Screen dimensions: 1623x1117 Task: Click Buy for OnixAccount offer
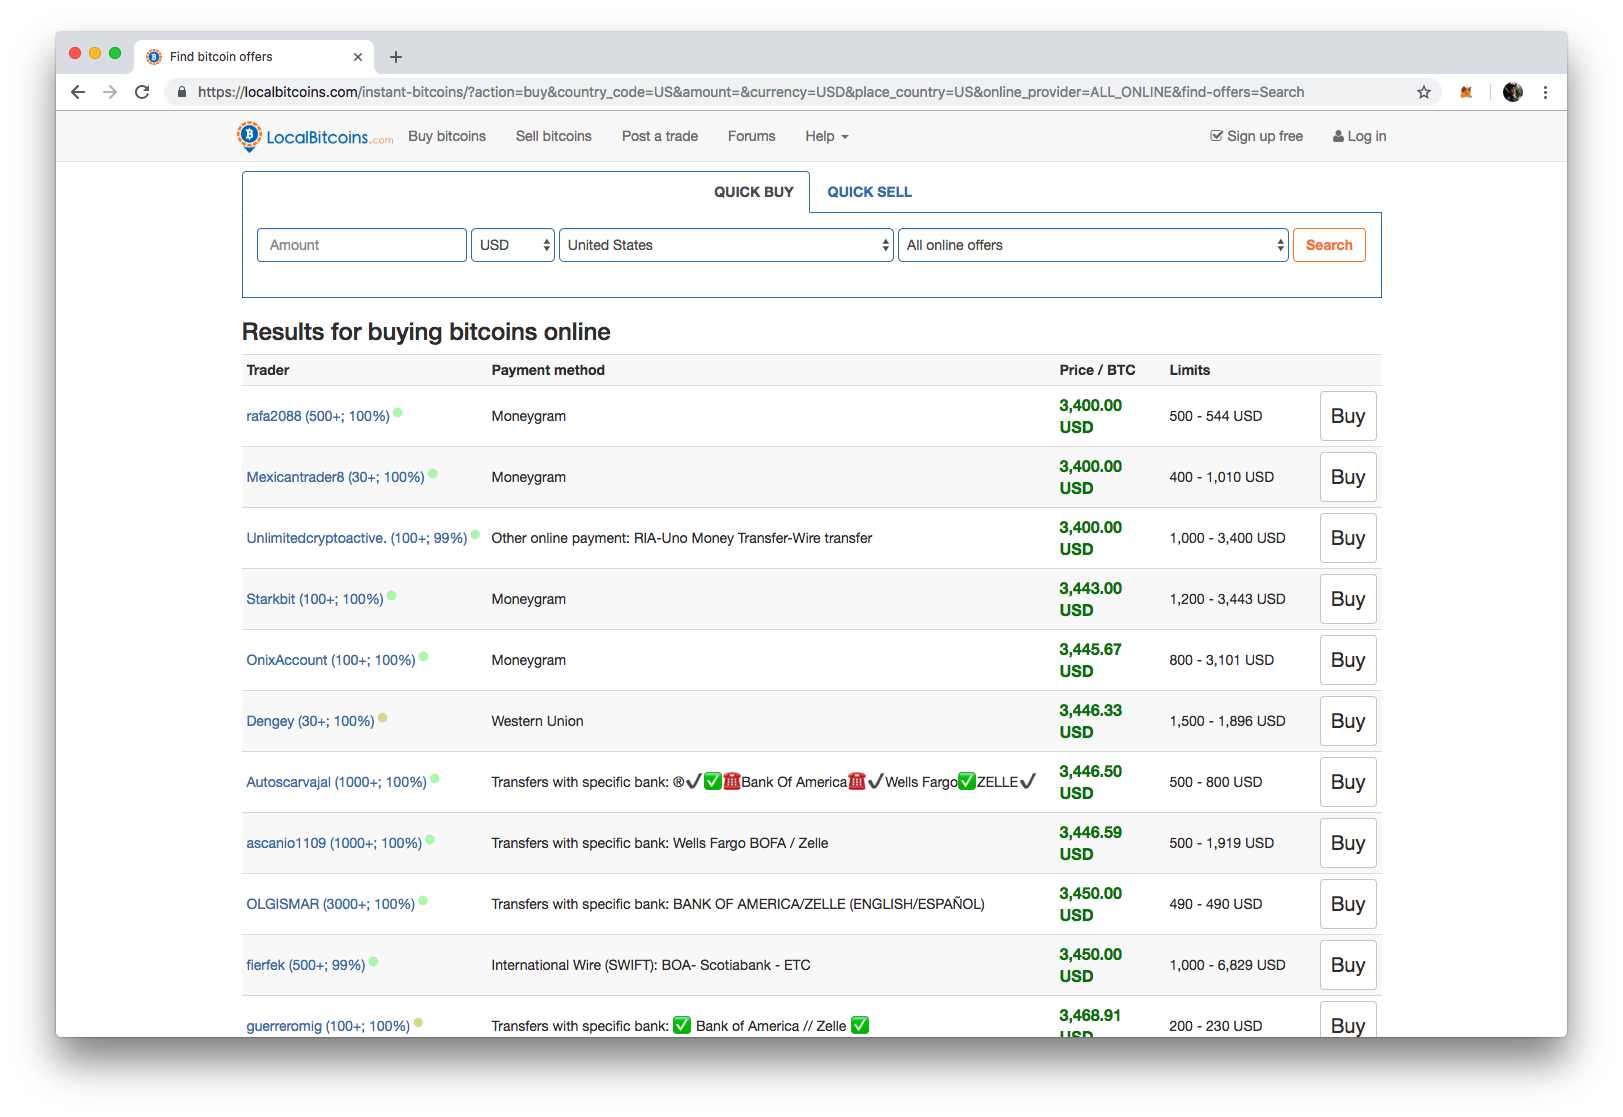coord(1348,660)
